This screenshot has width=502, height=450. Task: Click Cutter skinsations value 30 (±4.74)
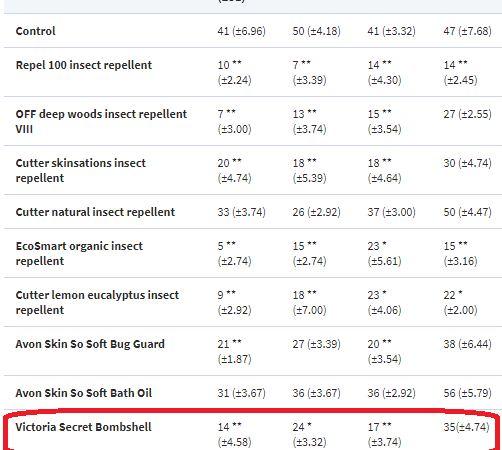[x=467, y=163]
